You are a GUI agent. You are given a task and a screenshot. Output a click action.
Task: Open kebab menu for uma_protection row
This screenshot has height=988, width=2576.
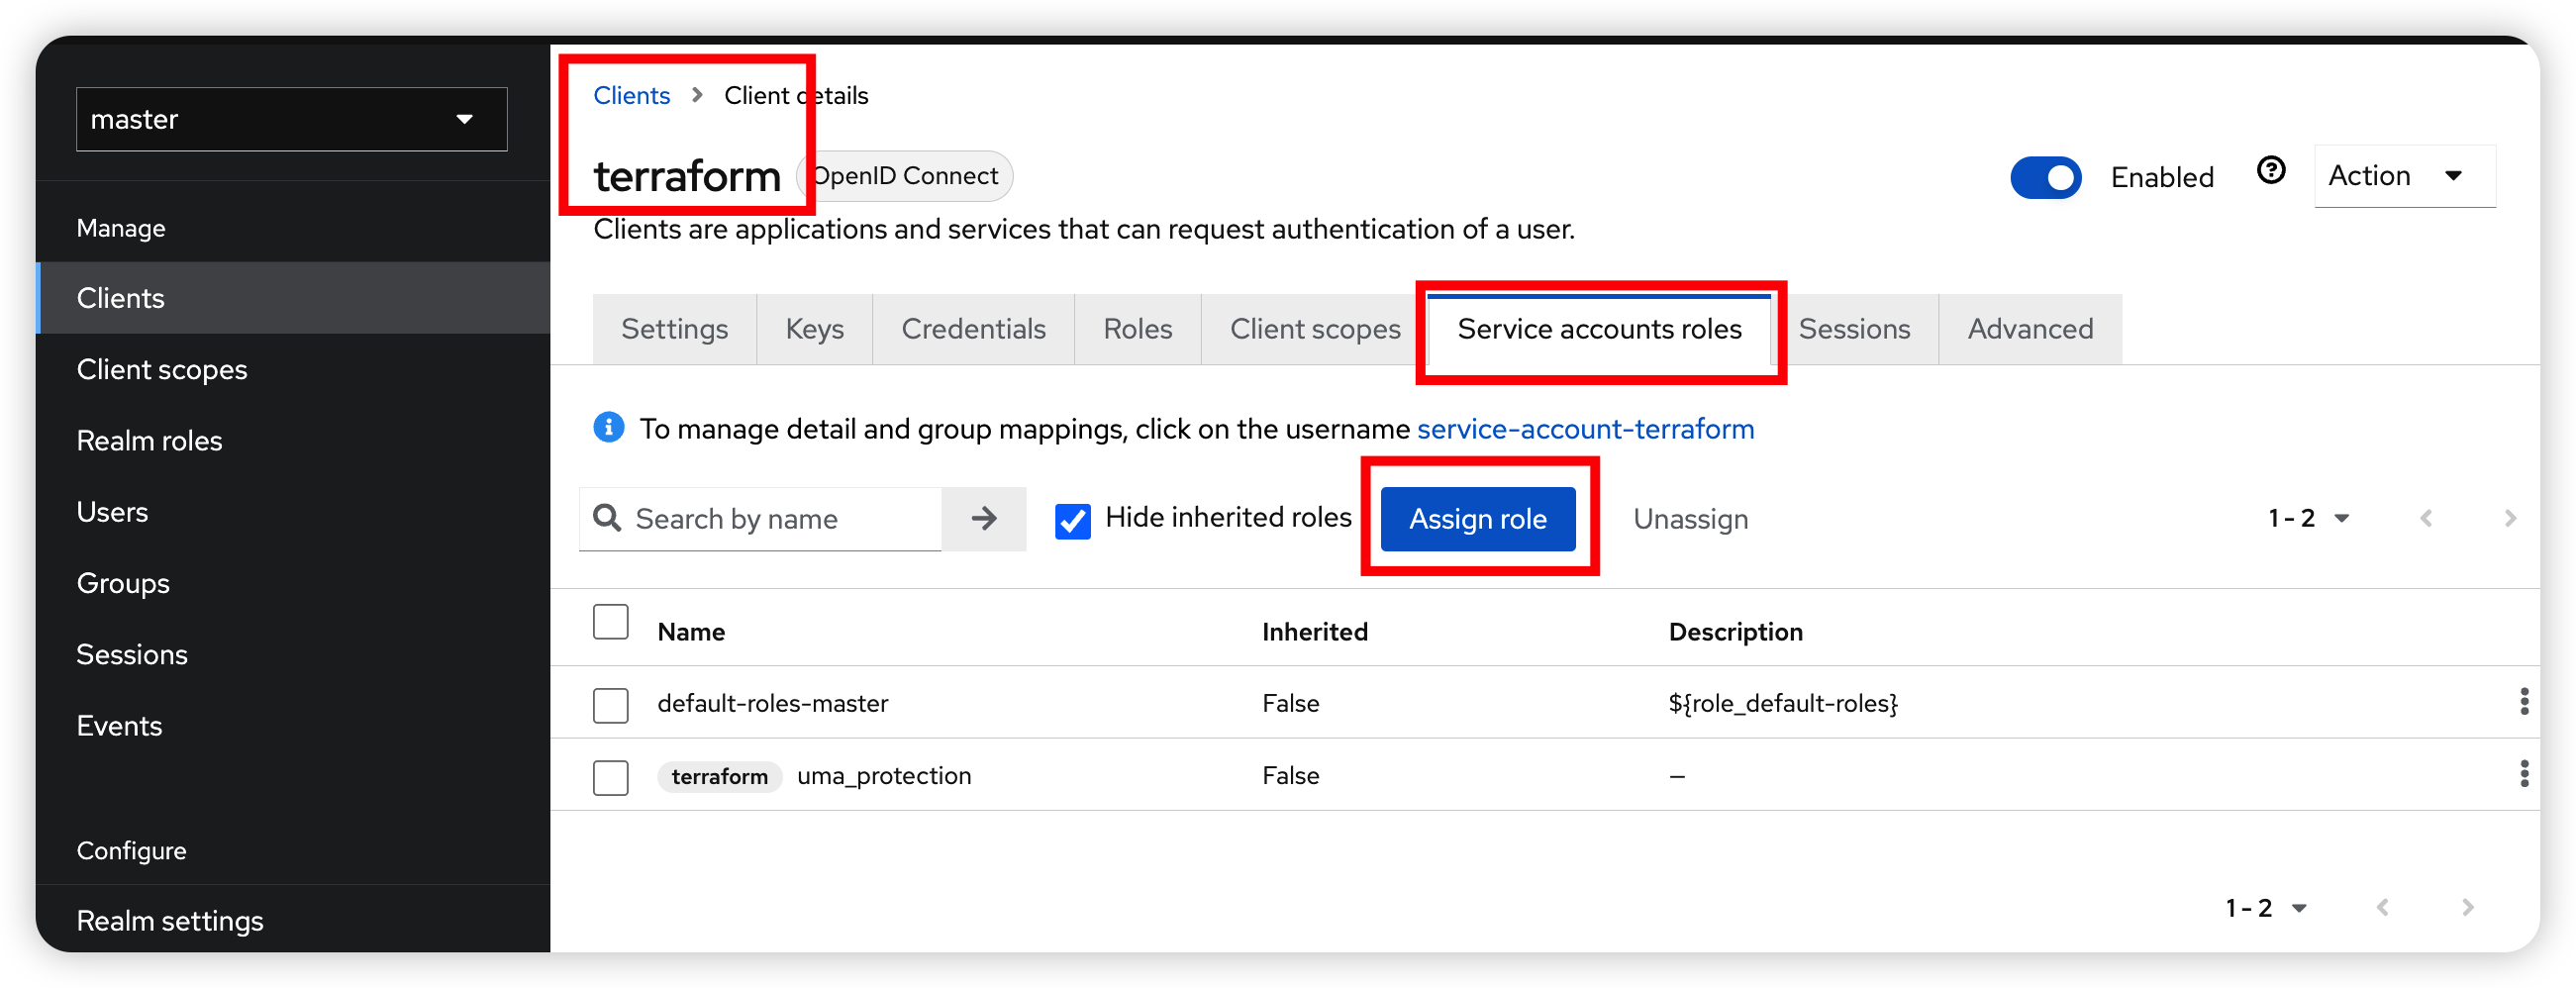(x=2523, y=773)
